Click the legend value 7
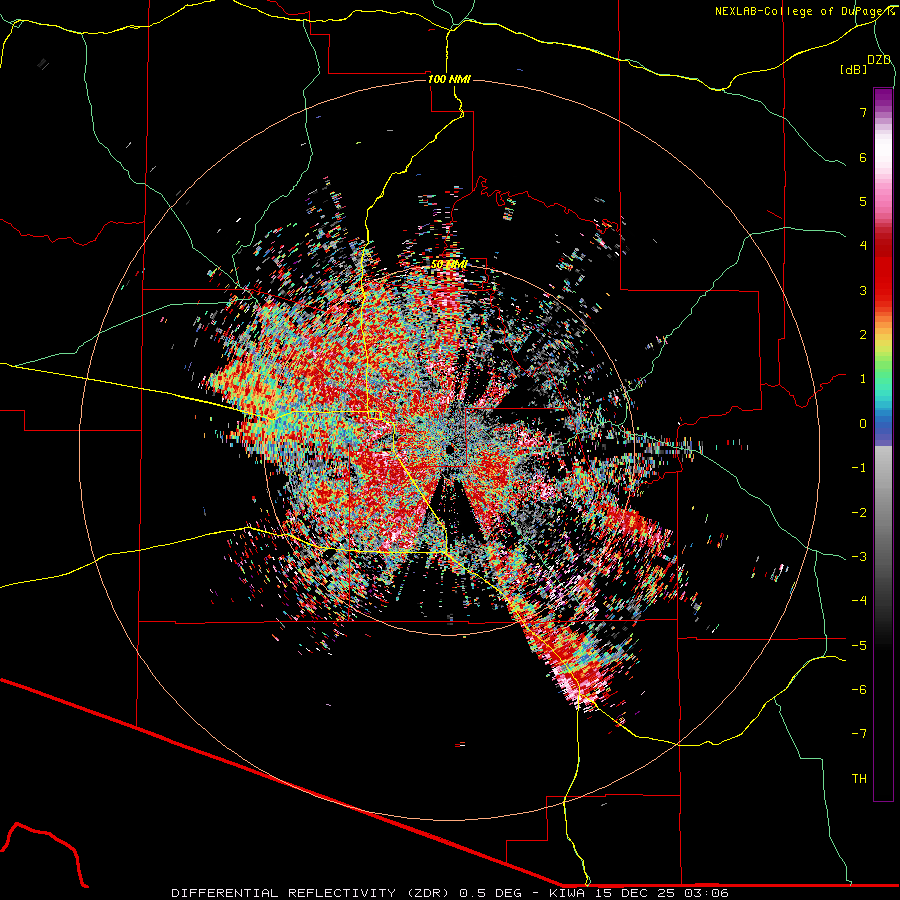 coord(863,112)
